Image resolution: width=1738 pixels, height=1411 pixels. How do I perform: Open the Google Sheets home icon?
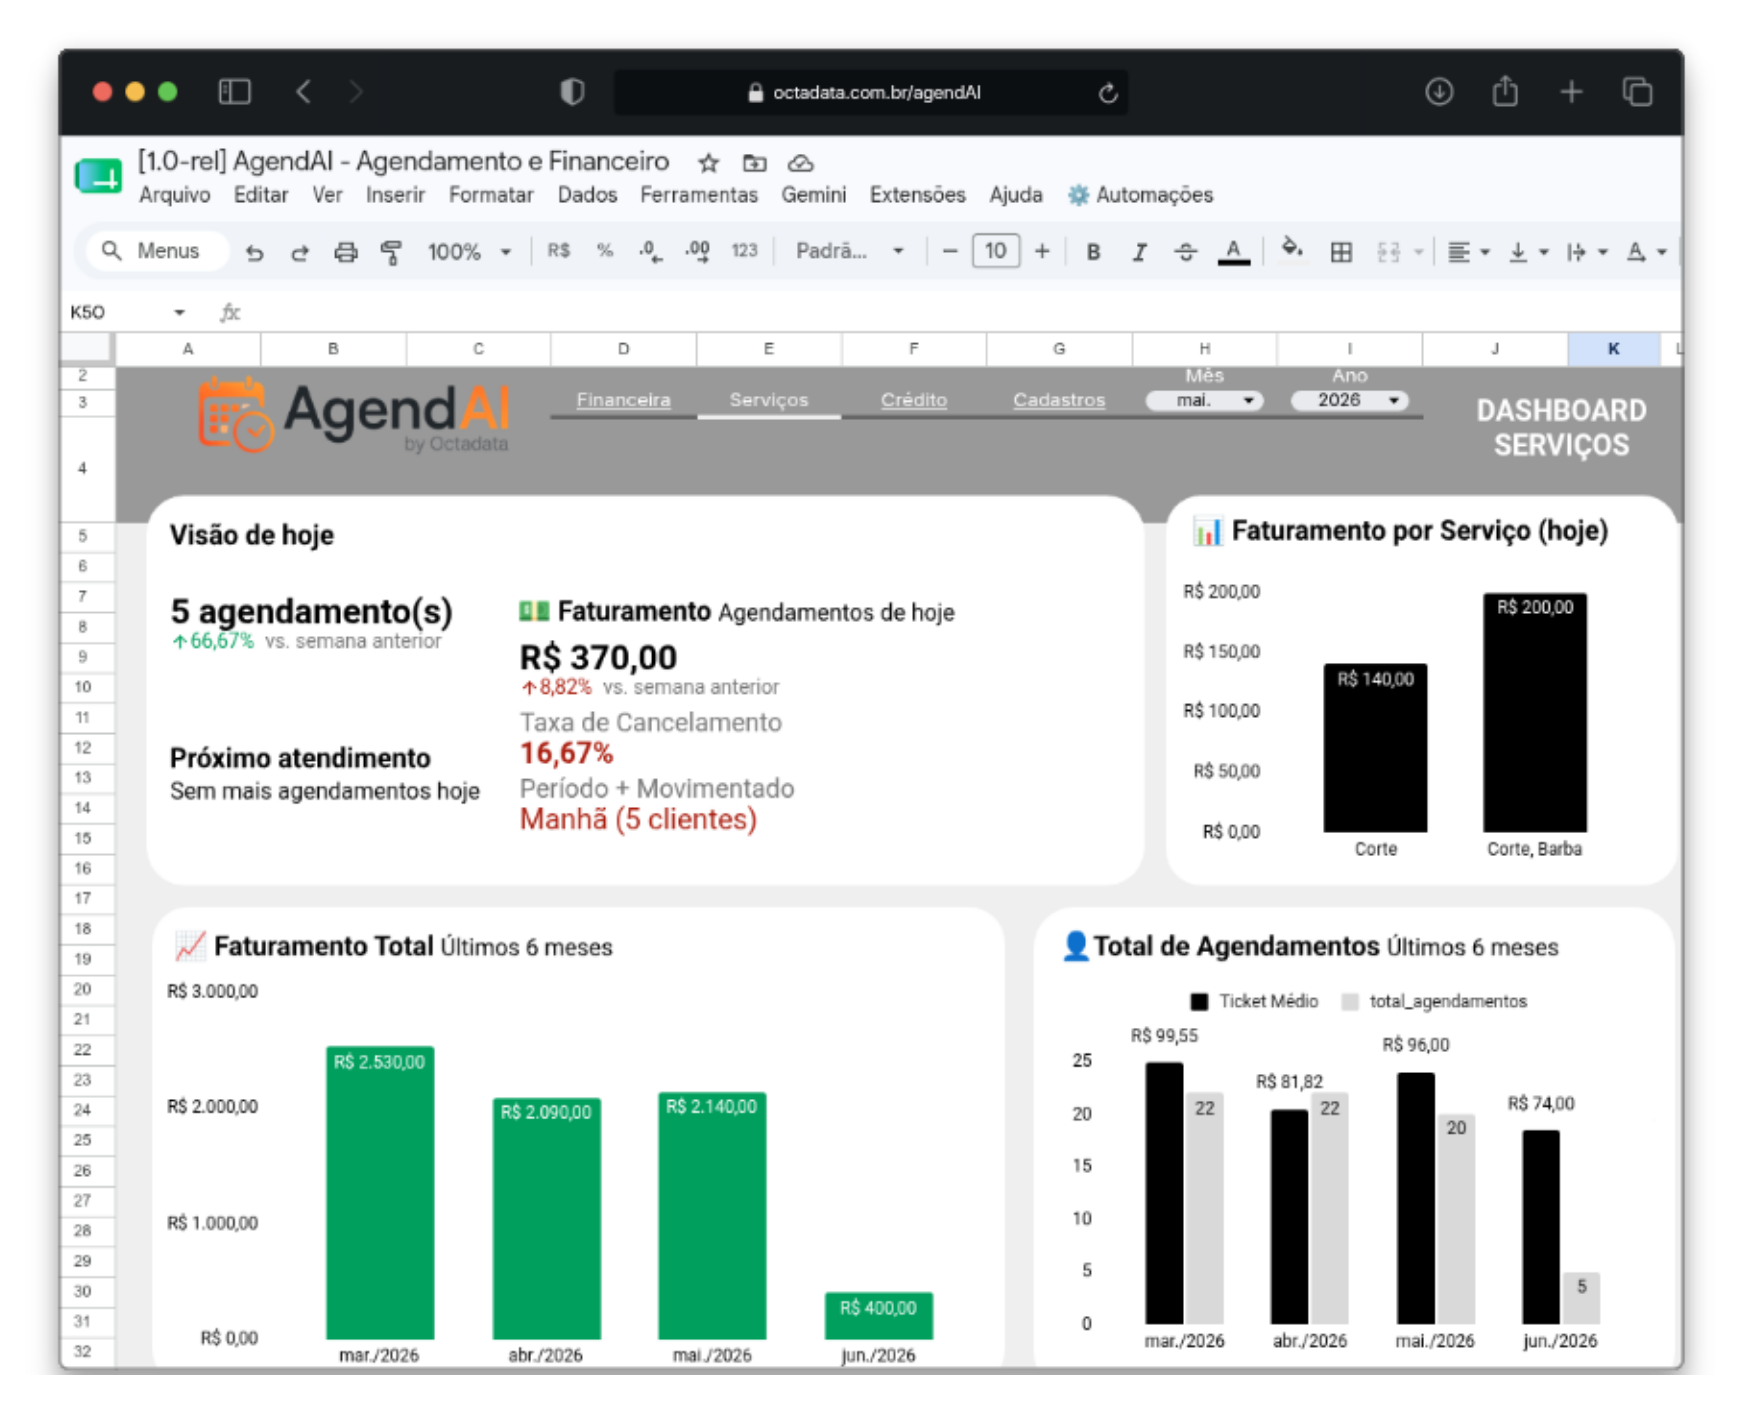tap(98, 177)
